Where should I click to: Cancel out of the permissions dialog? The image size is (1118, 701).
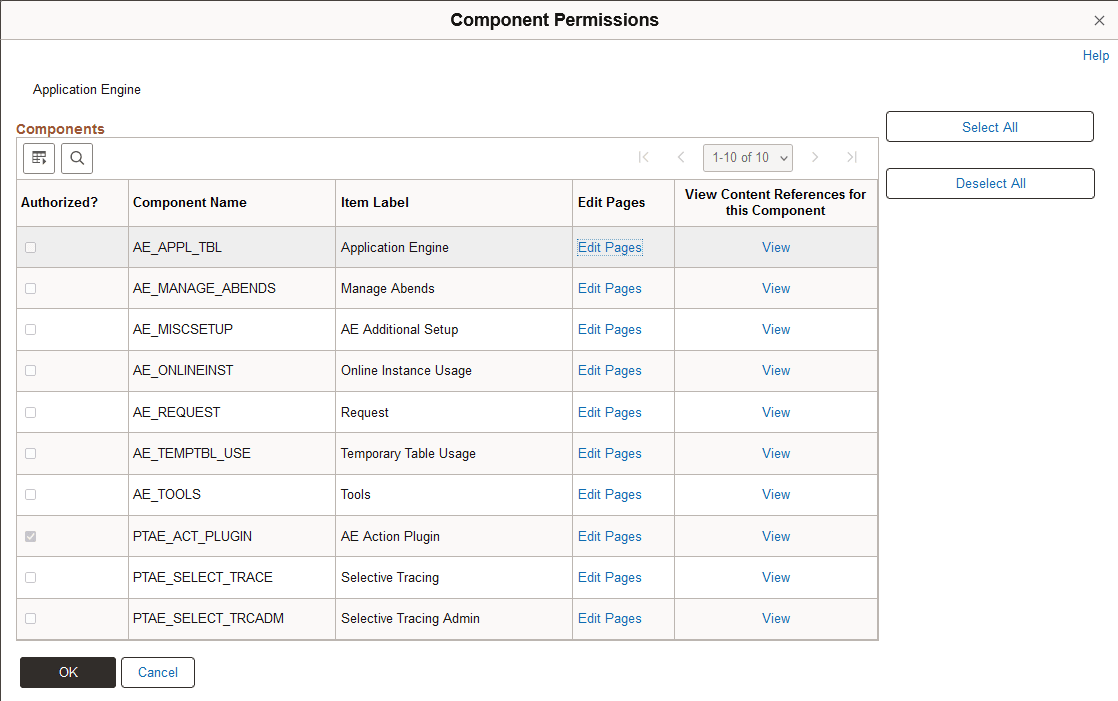point(157,672)
